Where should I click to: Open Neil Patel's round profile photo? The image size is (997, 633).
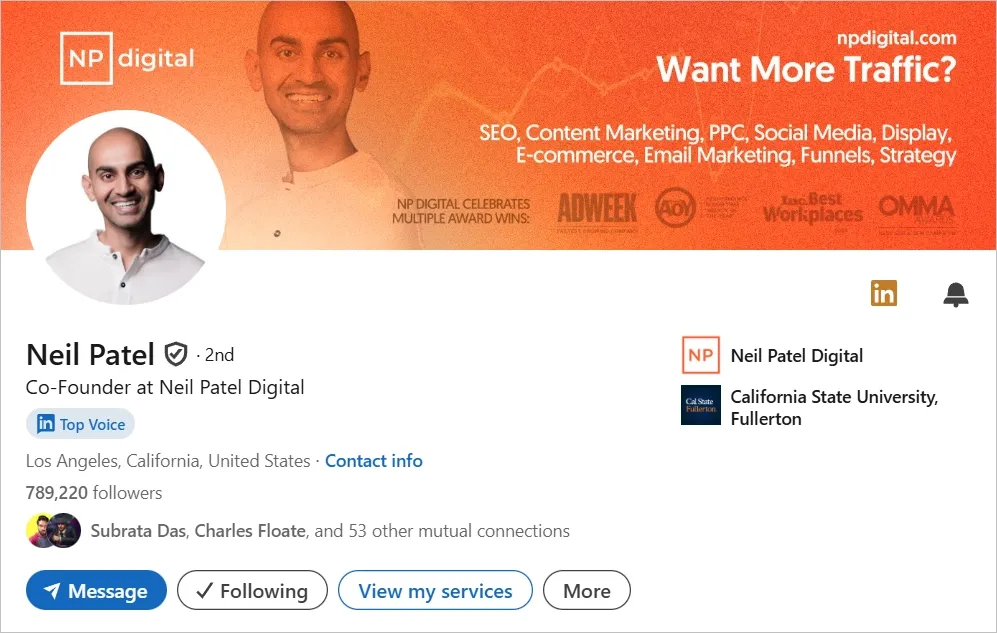(x=126, y=210)
